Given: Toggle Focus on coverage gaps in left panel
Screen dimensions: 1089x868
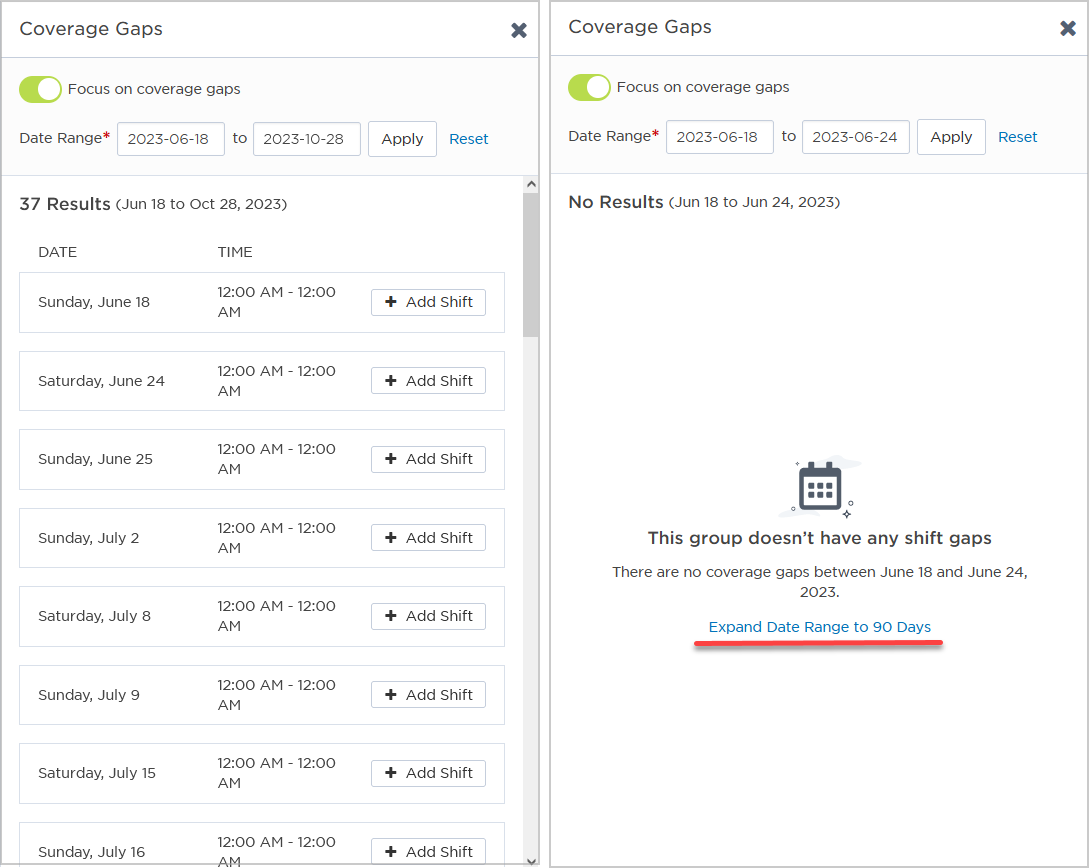Looking at the screenshot, I should click(40, 90).
